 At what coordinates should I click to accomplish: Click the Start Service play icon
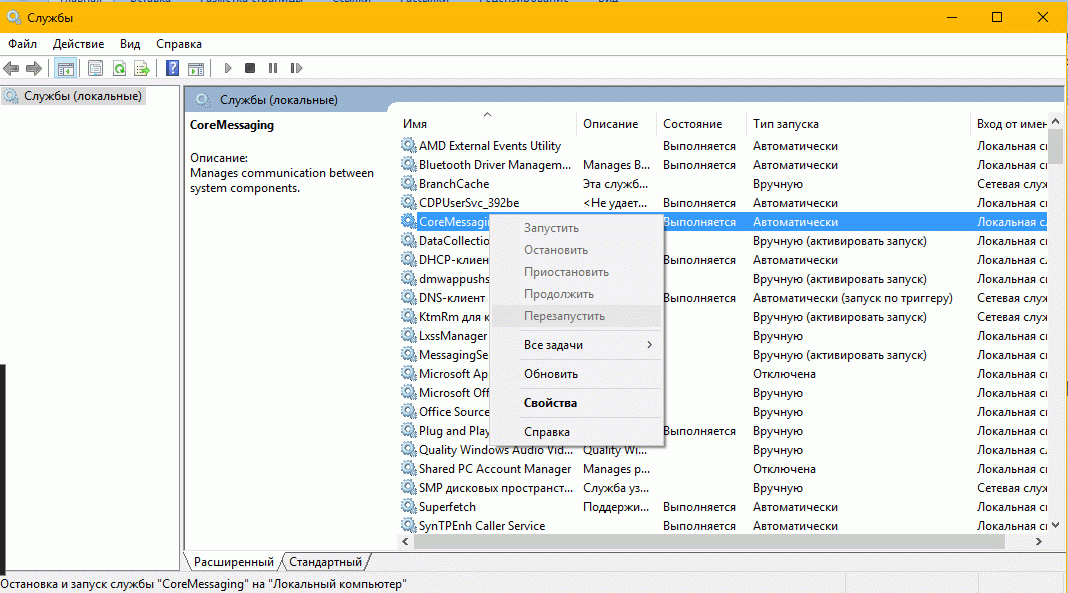pyautogui.click(x=228, y=68)
